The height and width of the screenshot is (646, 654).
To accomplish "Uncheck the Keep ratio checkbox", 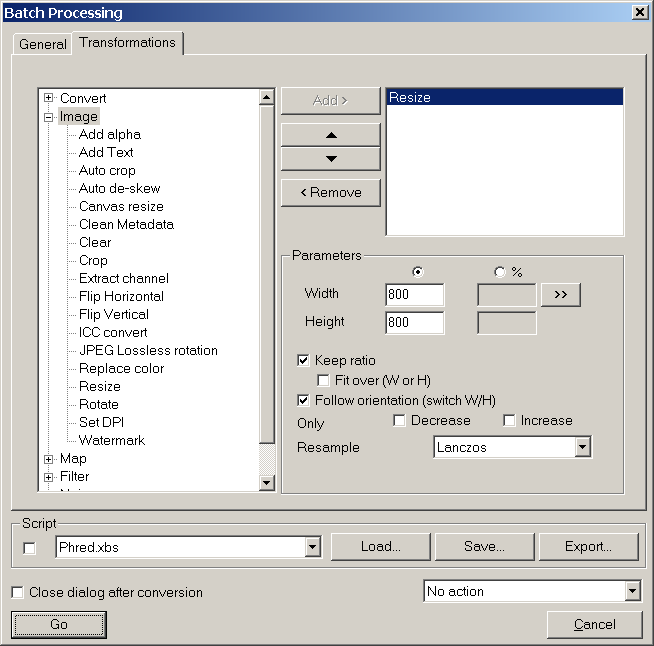I will point(304,360).
